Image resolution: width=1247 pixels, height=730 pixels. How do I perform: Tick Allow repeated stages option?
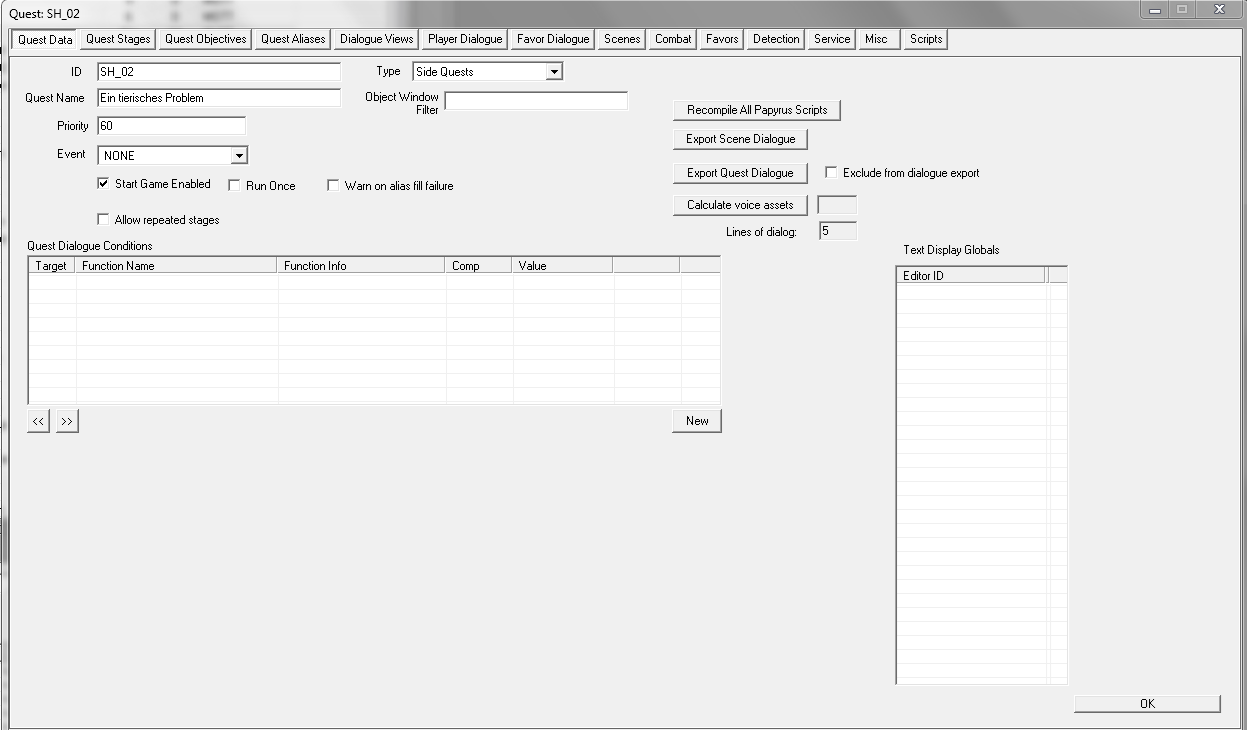pos(103,219)
